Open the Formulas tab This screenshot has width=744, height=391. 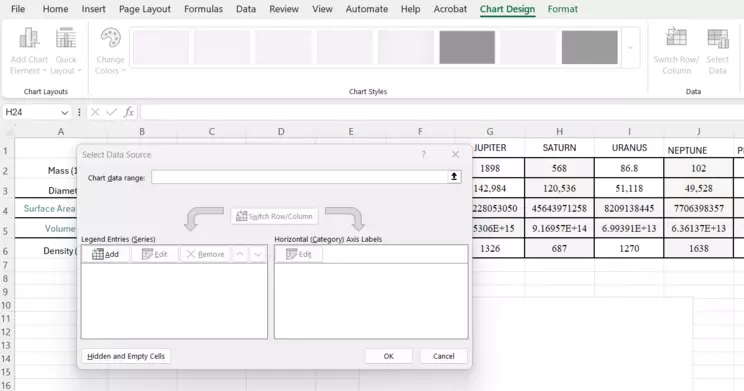pyautogui.click(x=204, y=9)
